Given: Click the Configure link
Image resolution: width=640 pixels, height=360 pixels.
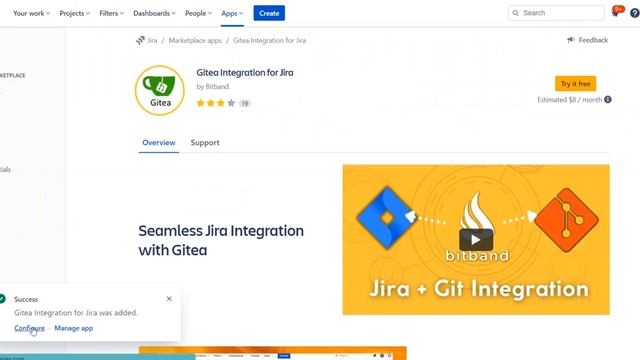Looking at the screenshot, I should (29, 328).
